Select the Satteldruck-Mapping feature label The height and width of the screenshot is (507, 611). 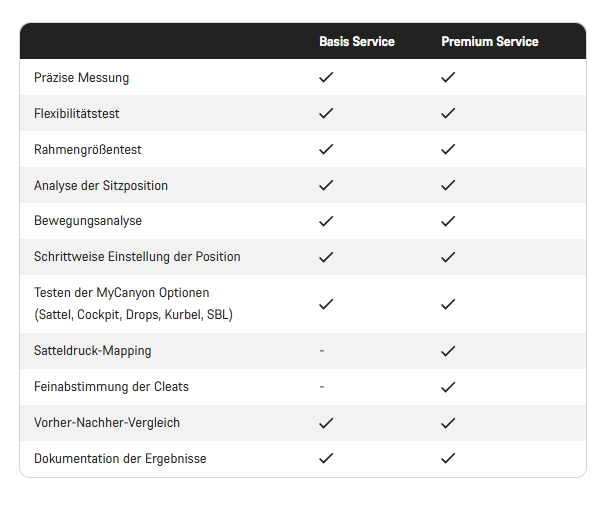(93, 351)
